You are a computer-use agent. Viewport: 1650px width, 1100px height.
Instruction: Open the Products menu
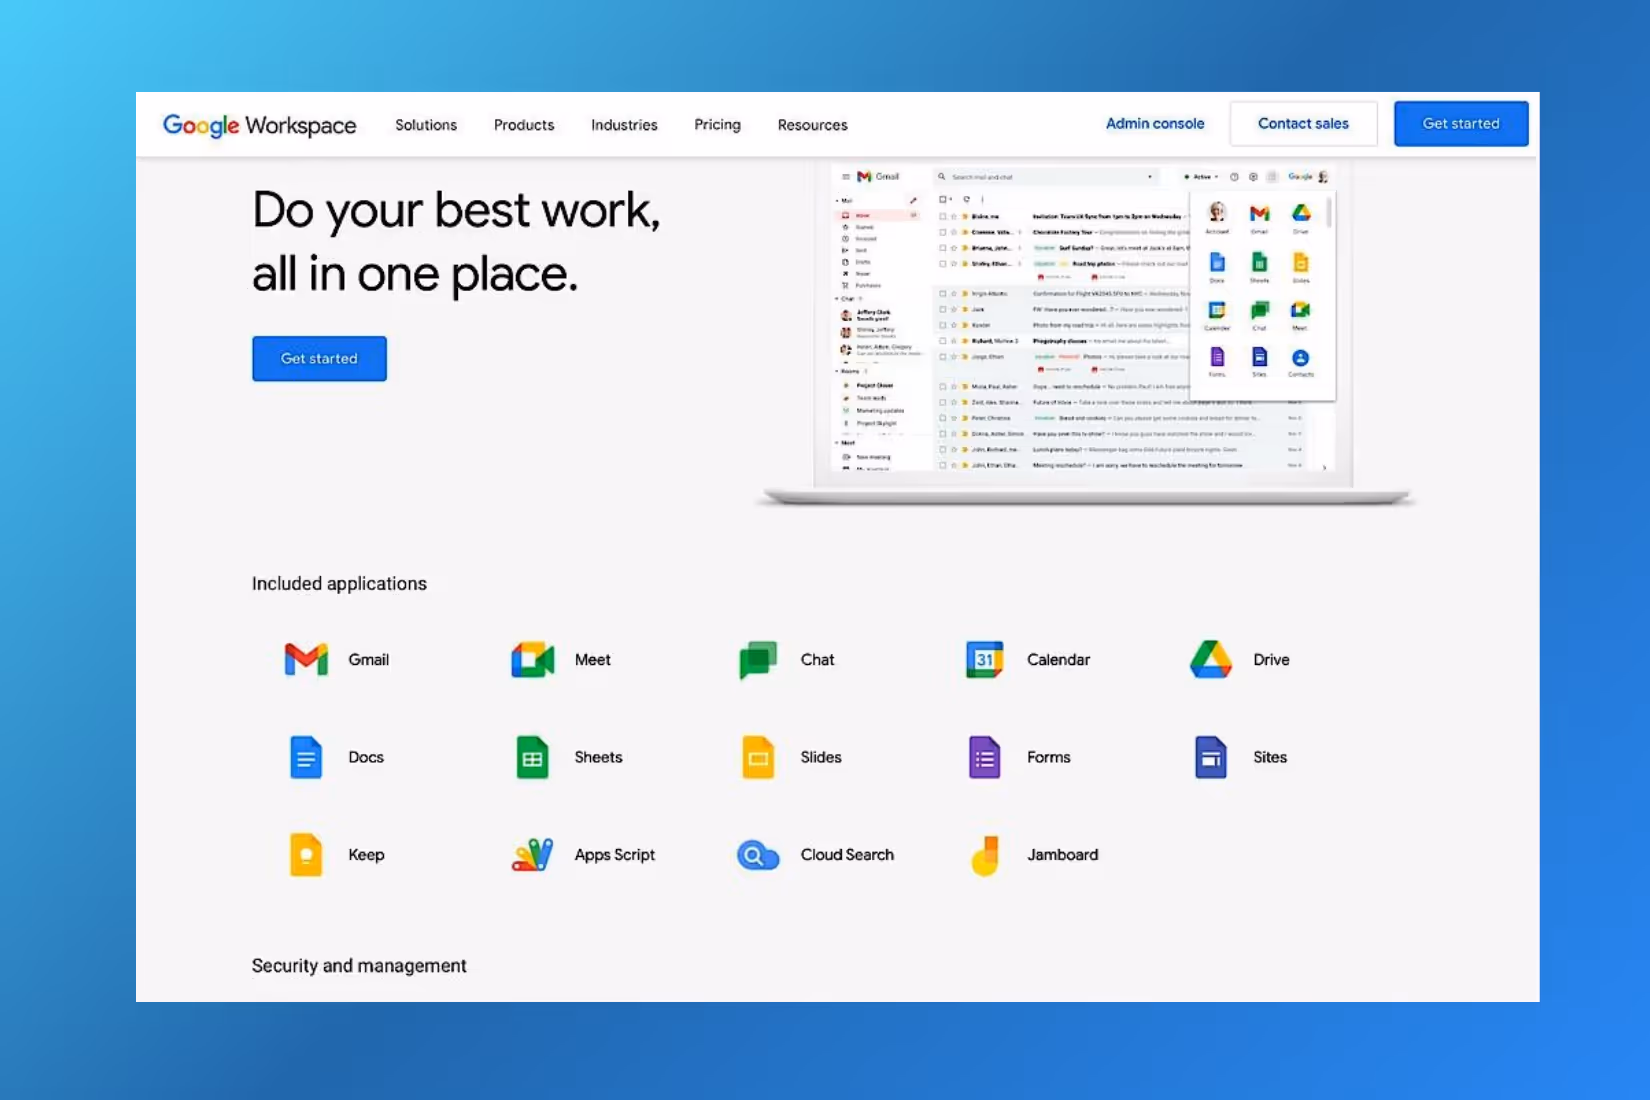(x=524, y=125)
